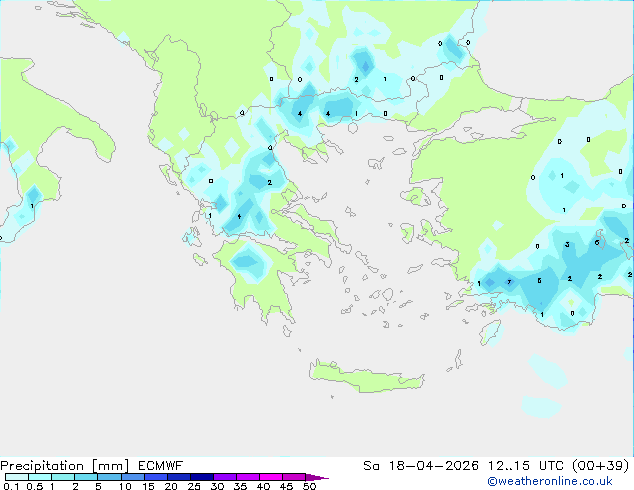
Task: Click the Peloponnese rain patch on map
Action: point(248,261)
